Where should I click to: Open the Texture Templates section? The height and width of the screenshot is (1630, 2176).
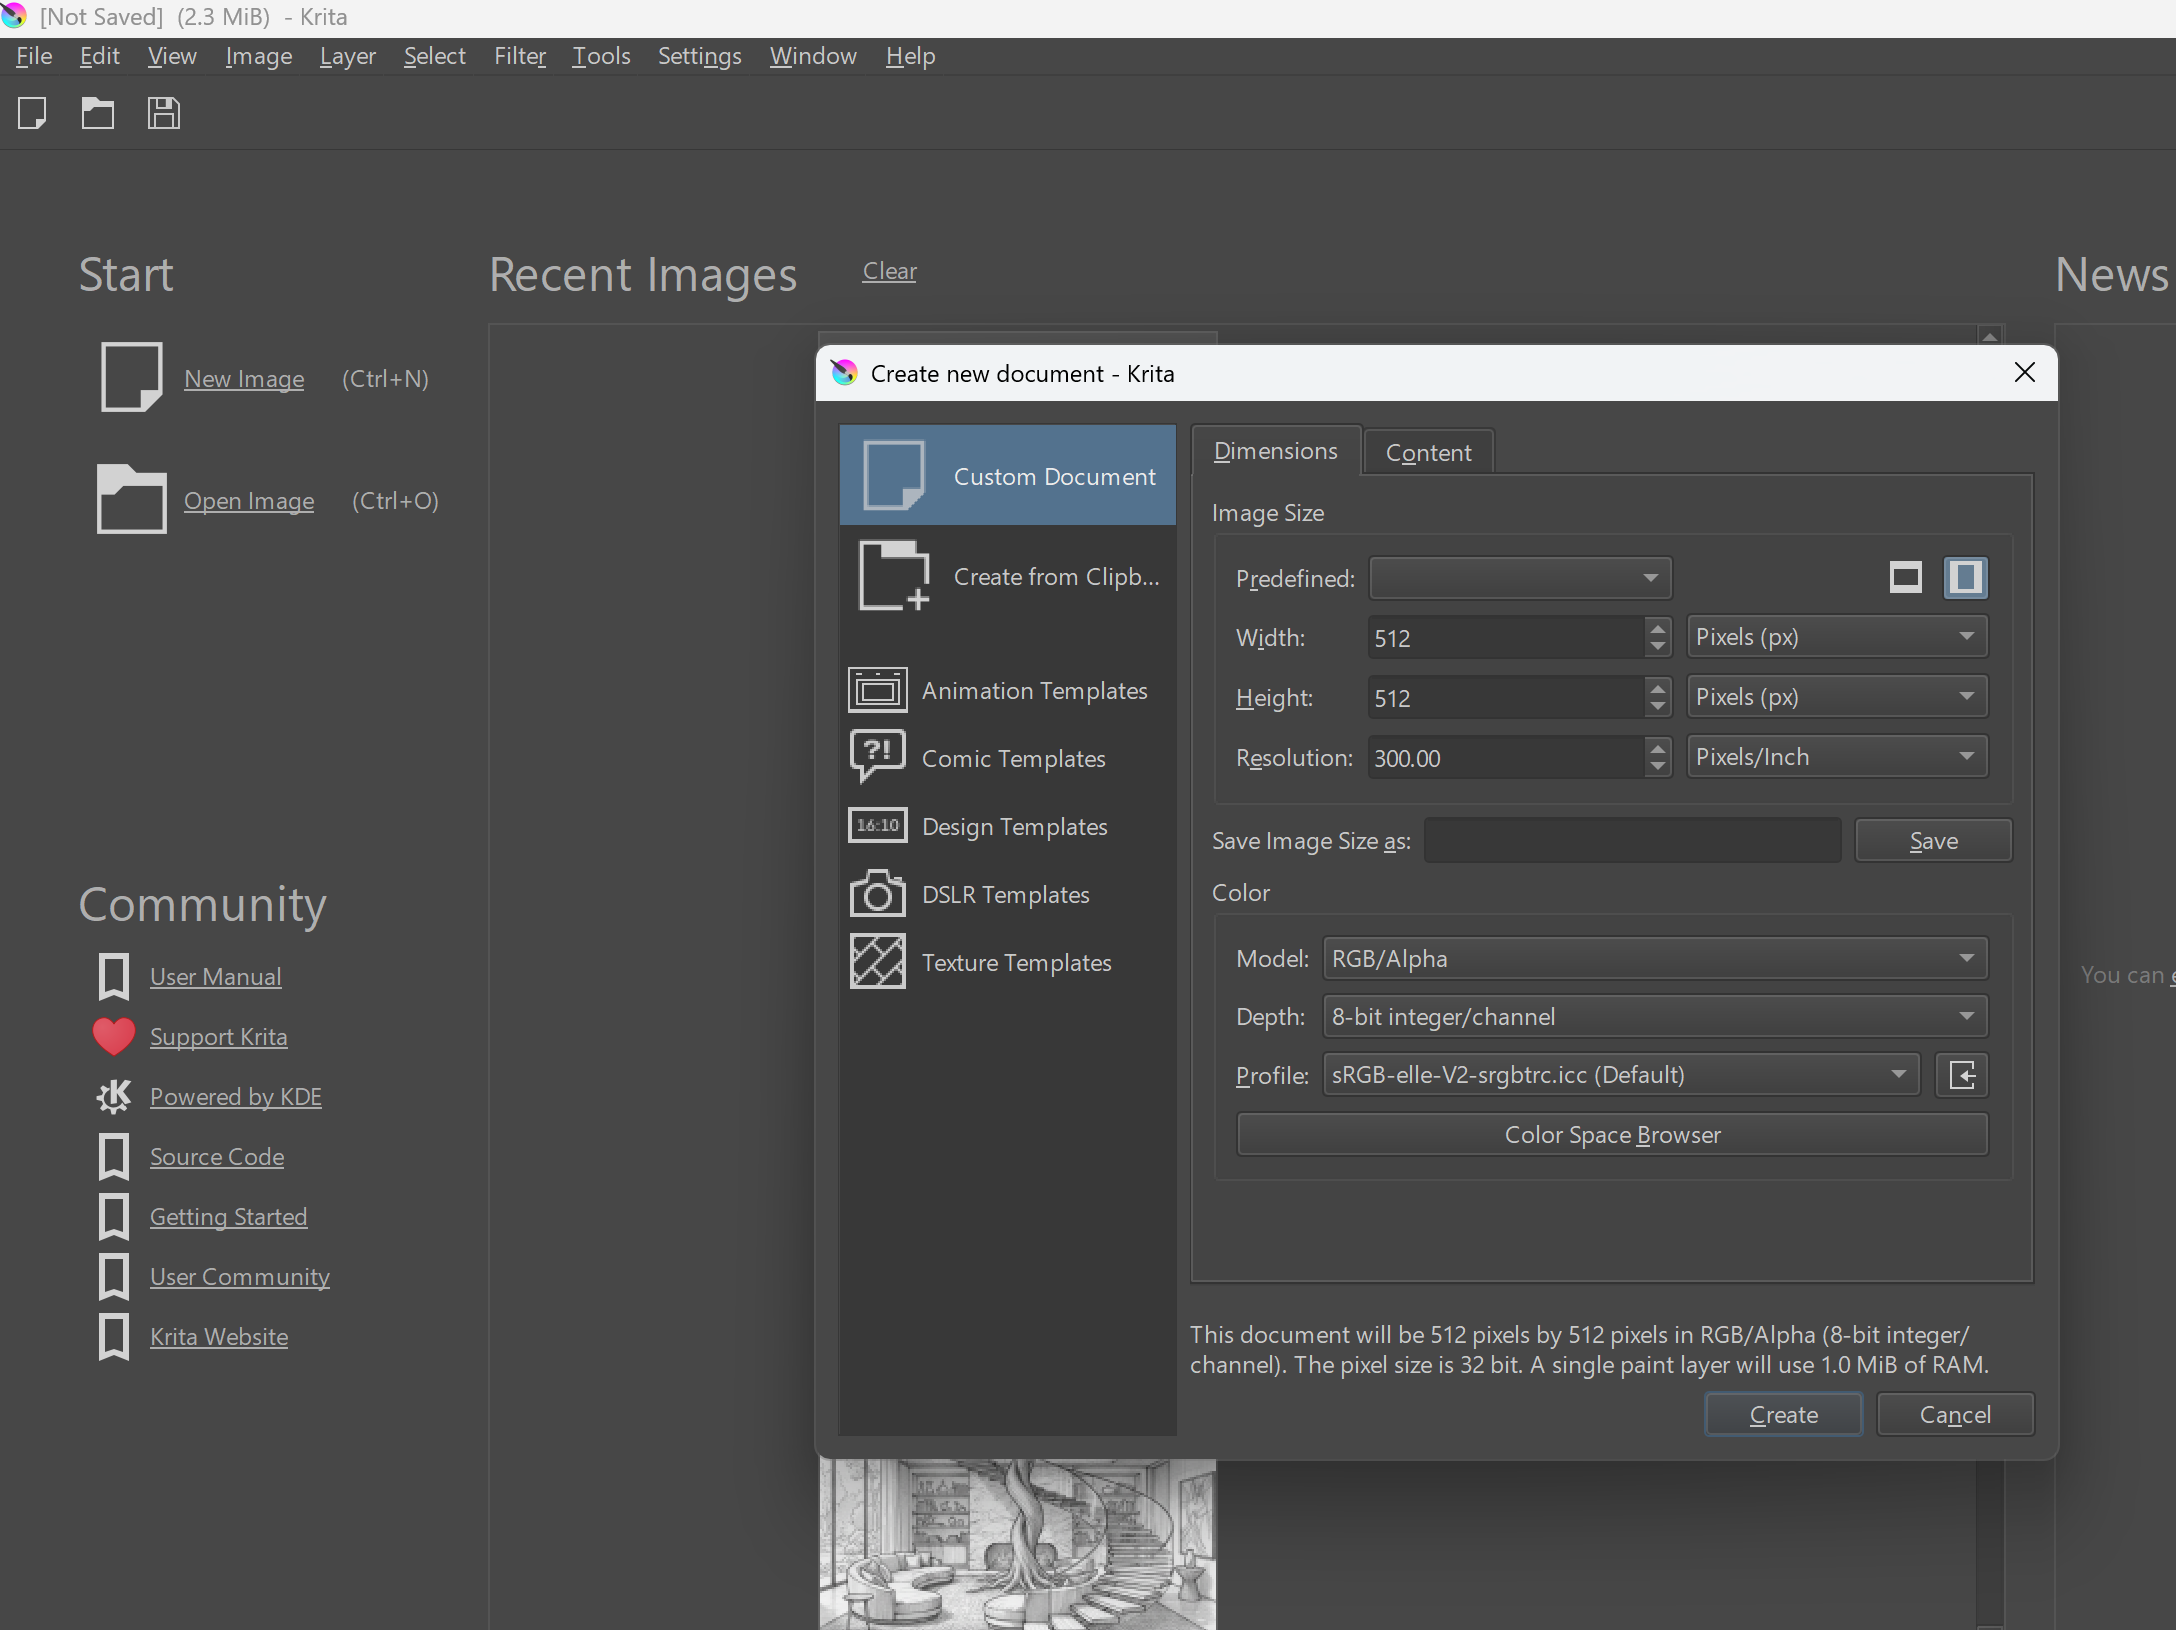coord(1003,962)
